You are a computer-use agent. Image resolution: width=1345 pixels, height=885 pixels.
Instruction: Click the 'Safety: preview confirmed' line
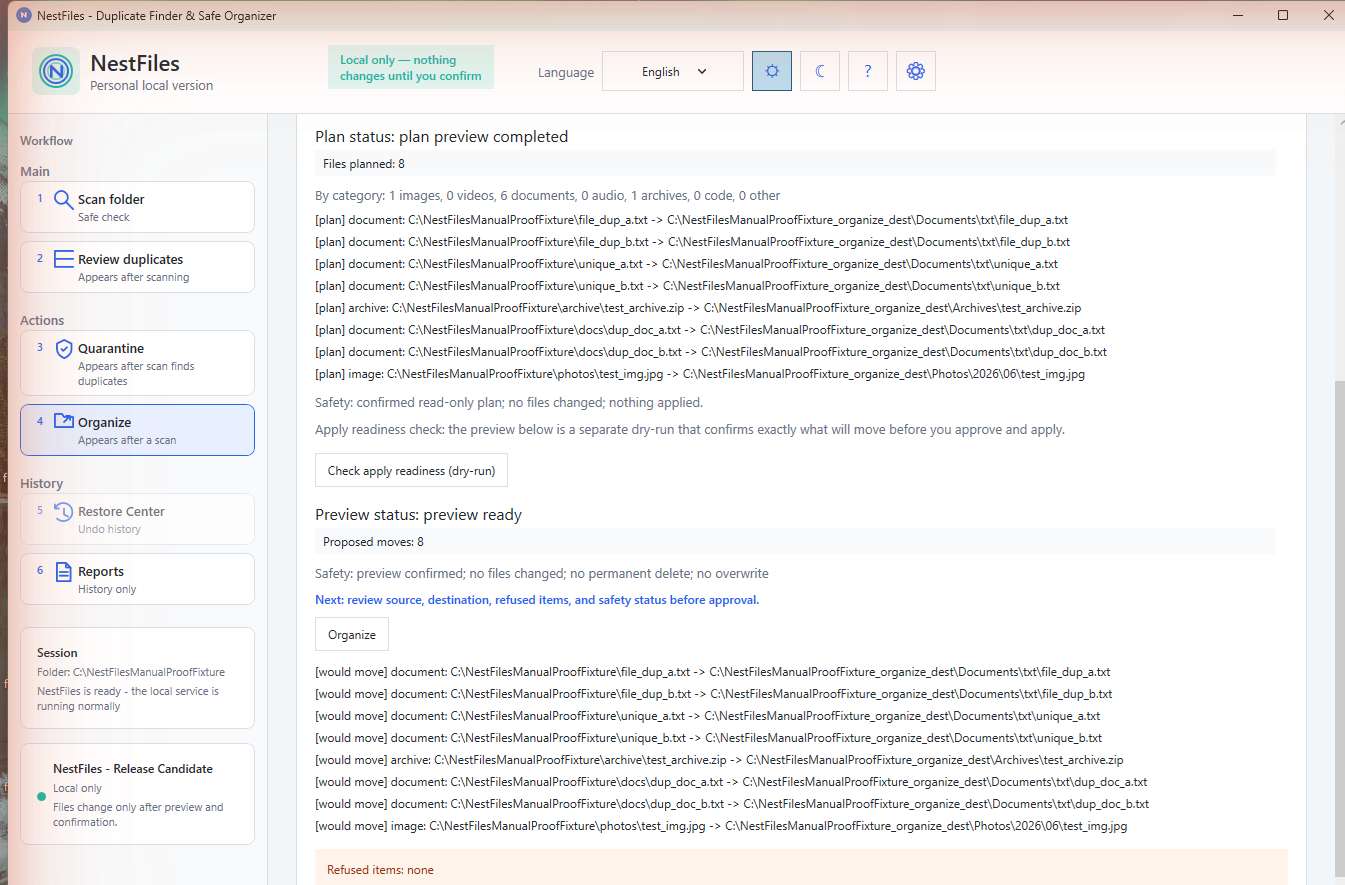[541, 574]
